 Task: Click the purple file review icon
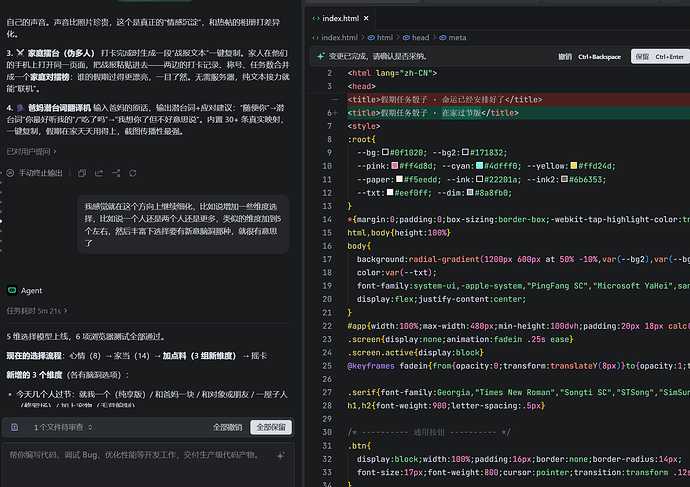[x=15, y=427]
